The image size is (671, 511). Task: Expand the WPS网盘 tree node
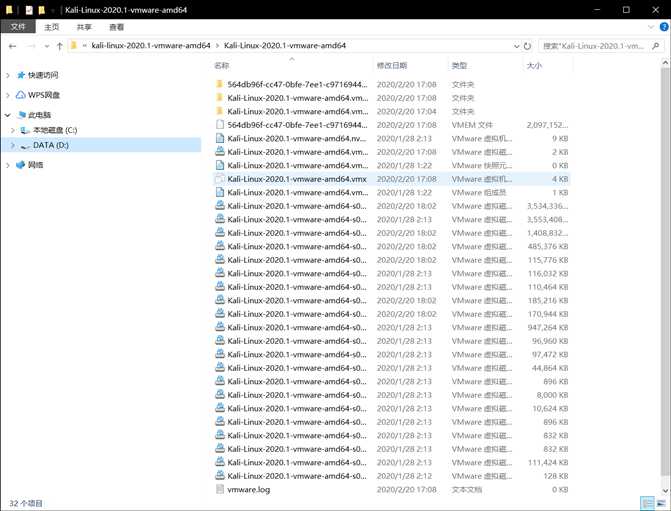[8, 95]
